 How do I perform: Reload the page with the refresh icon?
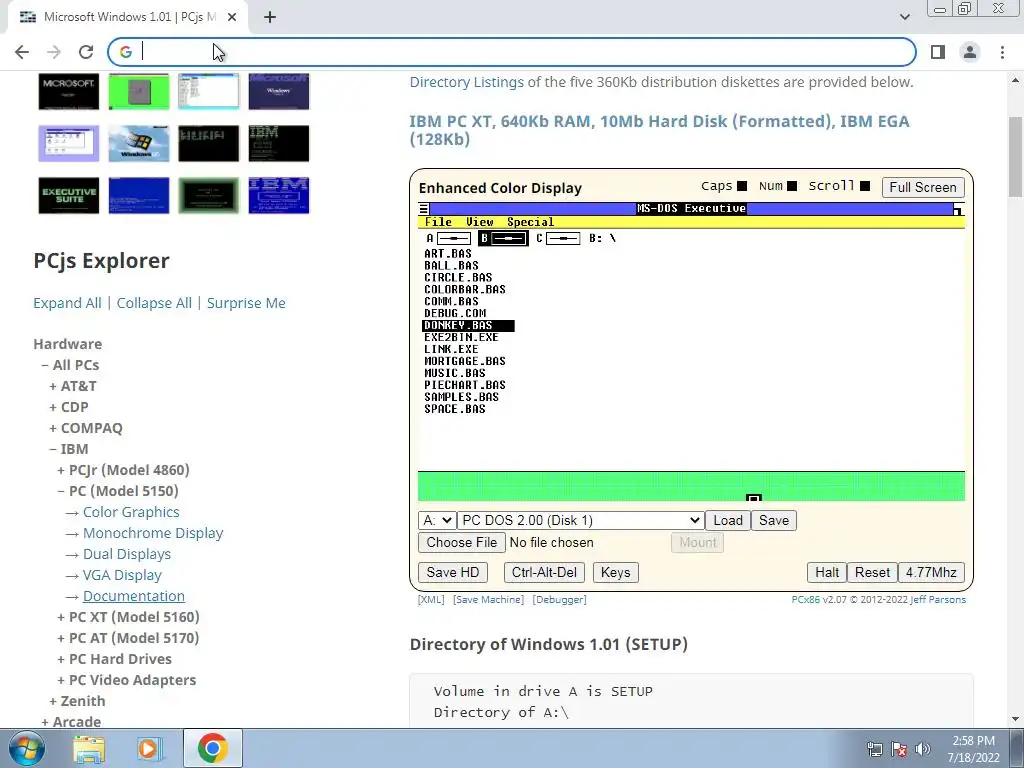86,52
